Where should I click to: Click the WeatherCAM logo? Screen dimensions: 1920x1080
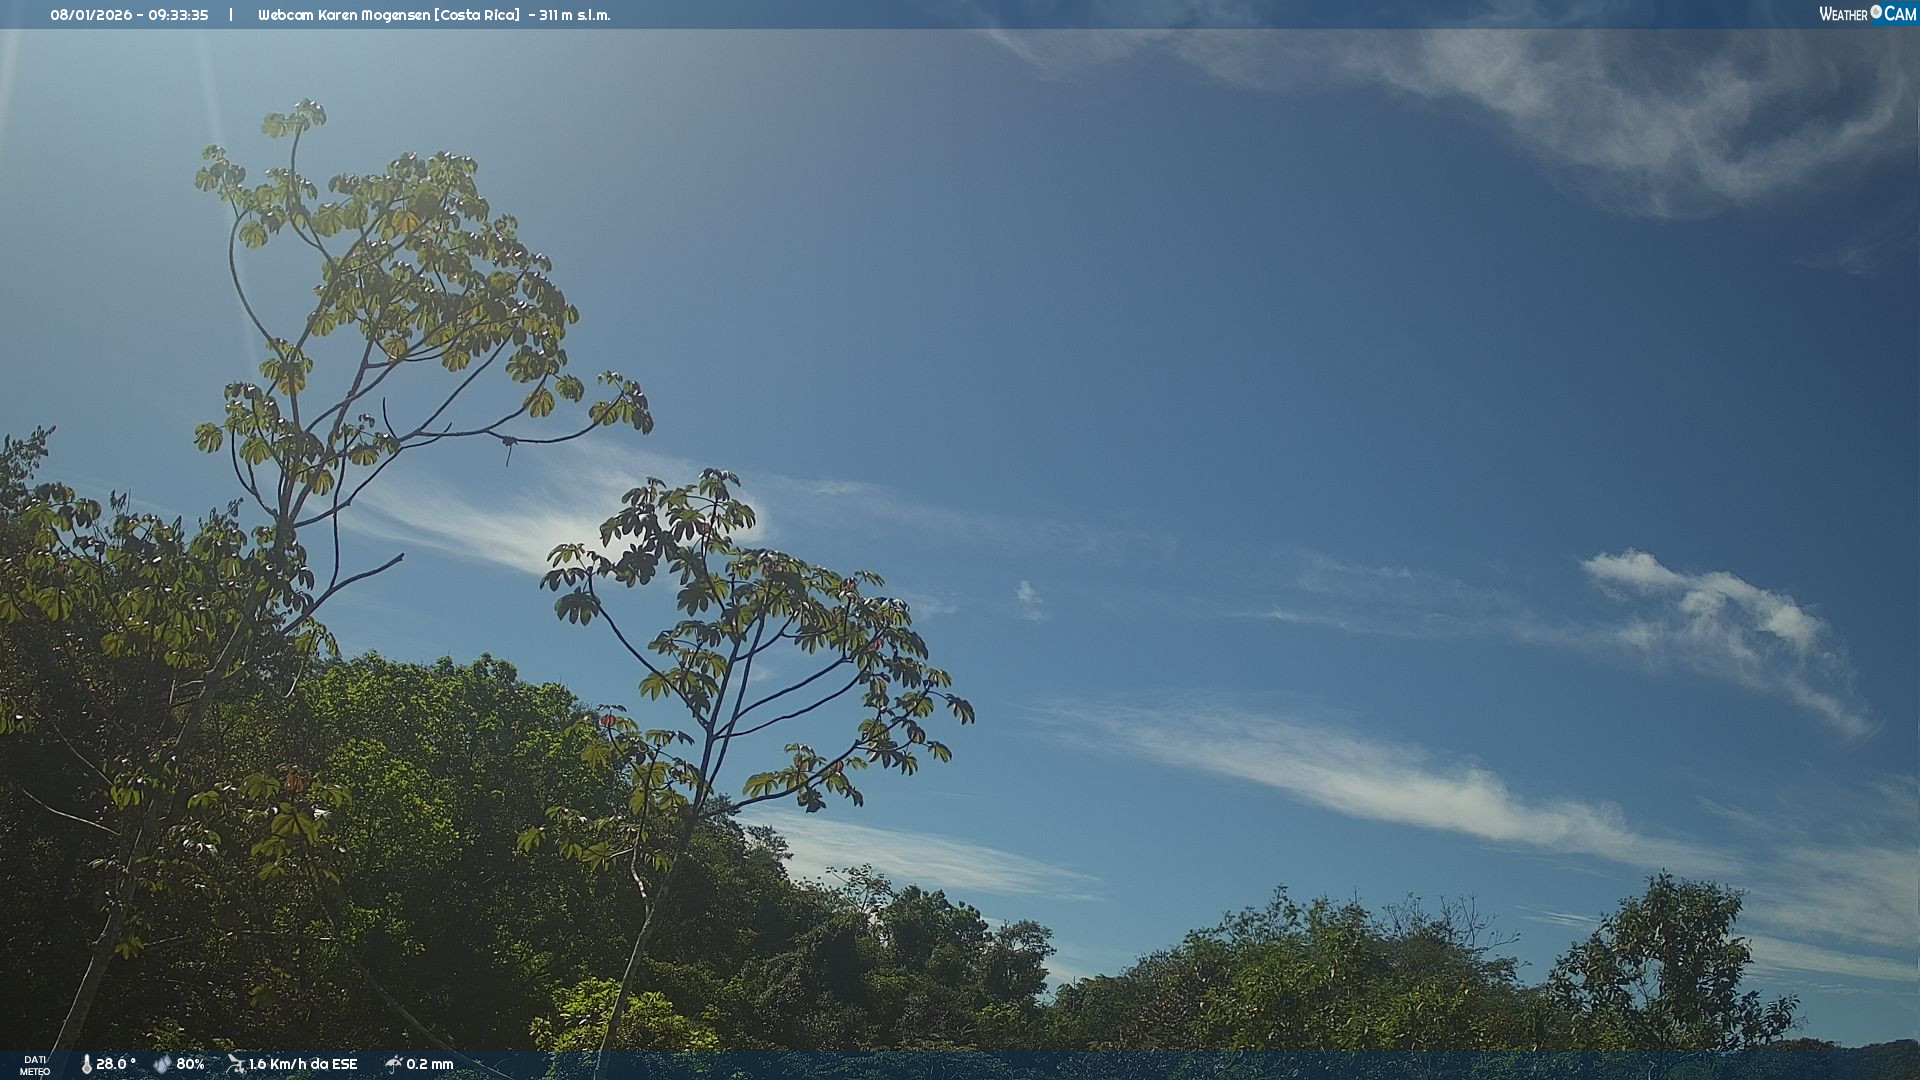[1867, 14]
